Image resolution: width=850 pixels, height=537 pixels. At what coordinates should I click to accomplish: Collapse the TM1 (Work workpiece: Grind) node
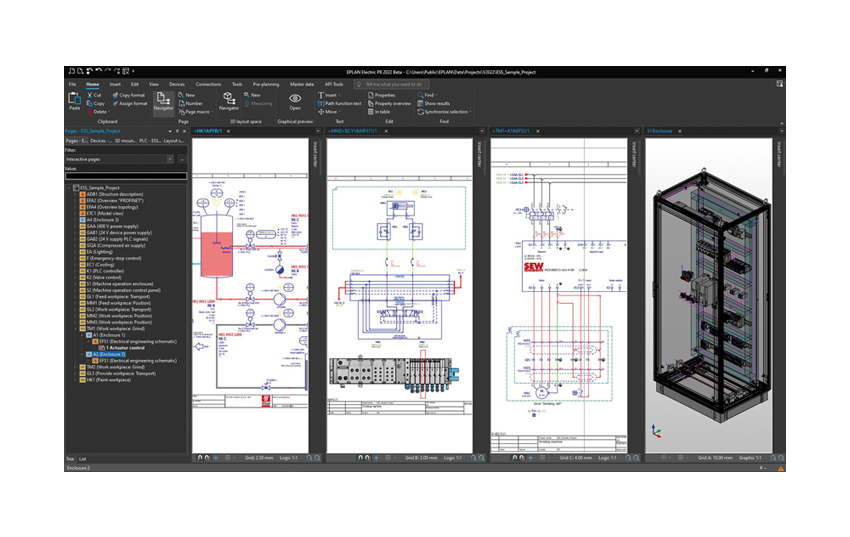pyautogui.click(x=75, y=329)
